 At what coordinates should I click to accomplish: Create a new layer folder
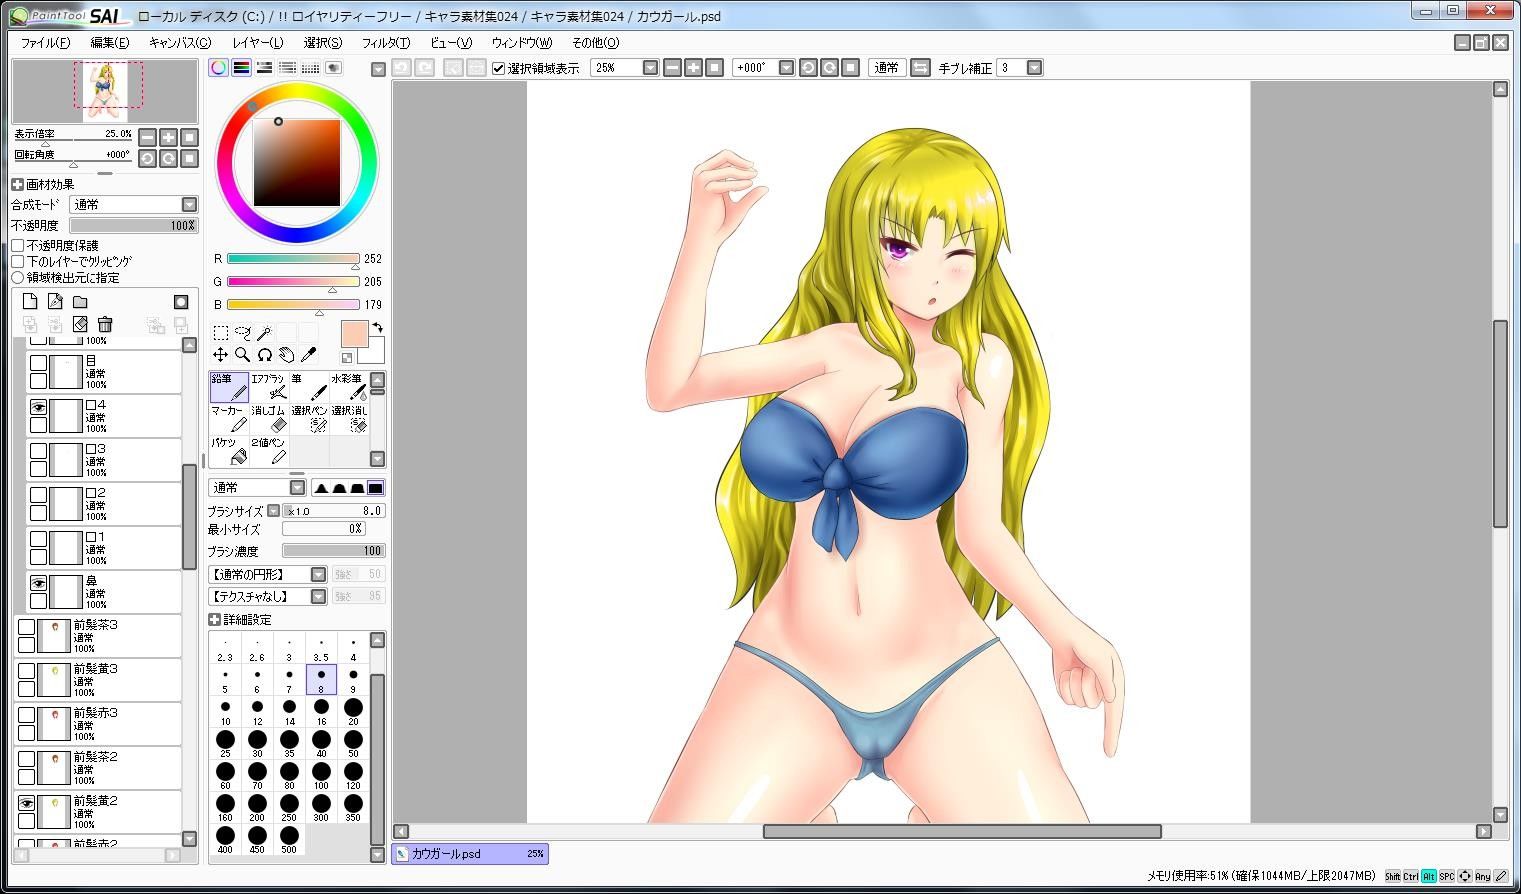point(80,302)
